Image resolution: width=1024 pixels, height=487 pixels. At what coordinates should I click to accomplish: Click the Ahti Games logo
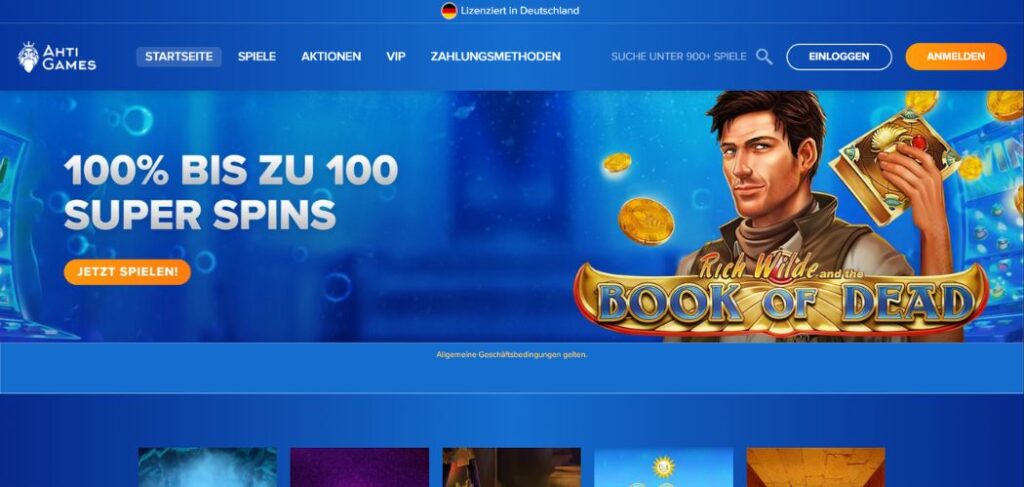click(x=57, y=57)
